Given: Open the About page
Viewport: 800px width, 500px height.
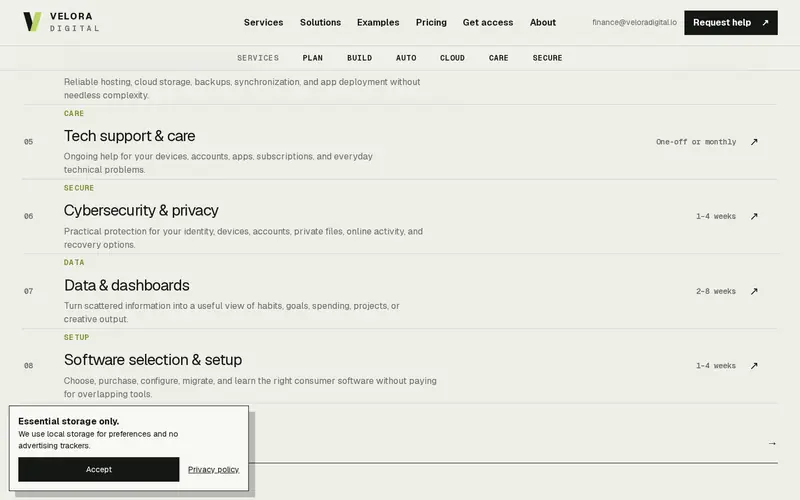Looking at the screenshot, I should [543, 22].
